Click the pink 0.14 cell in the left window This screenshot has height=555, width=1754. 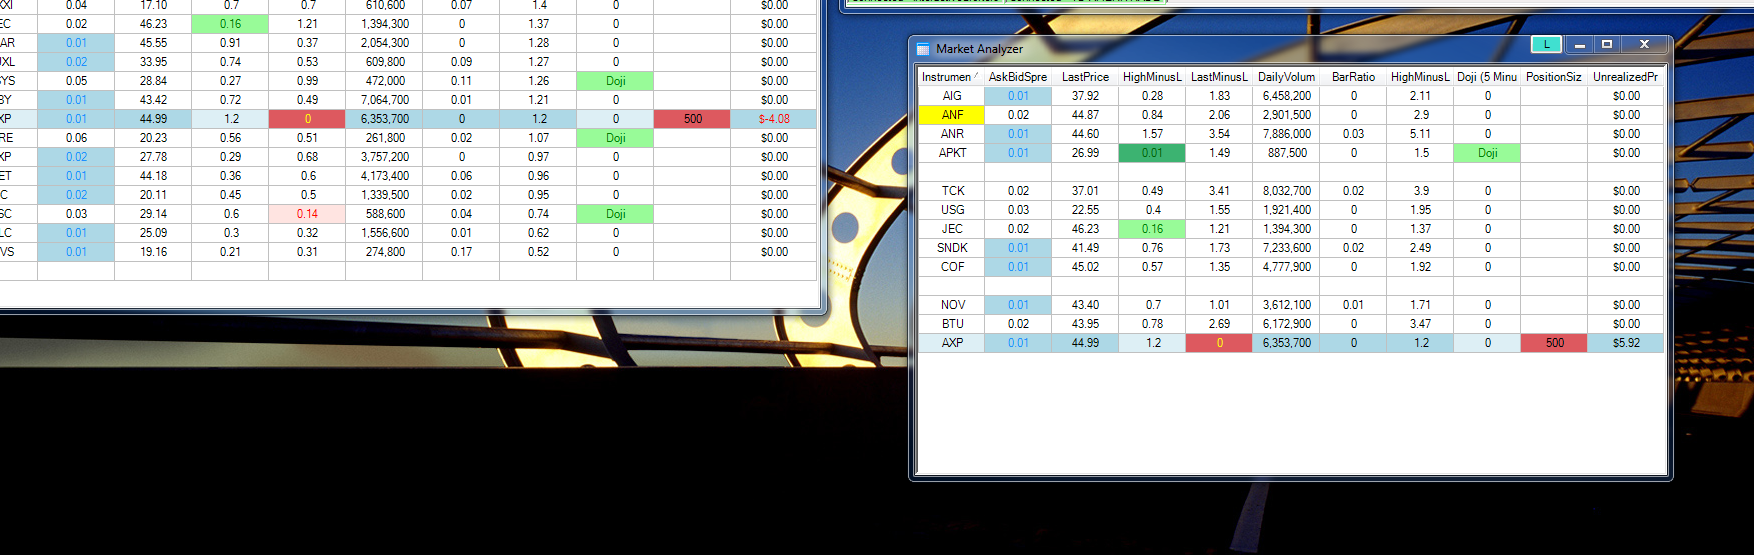click(307, 214)
